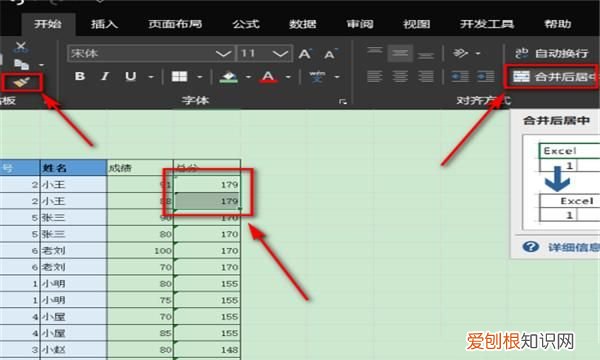This screenshot has width=600, height=360.
Task: Click the Cut scissors icon
Action: click(x=20, y=47)
